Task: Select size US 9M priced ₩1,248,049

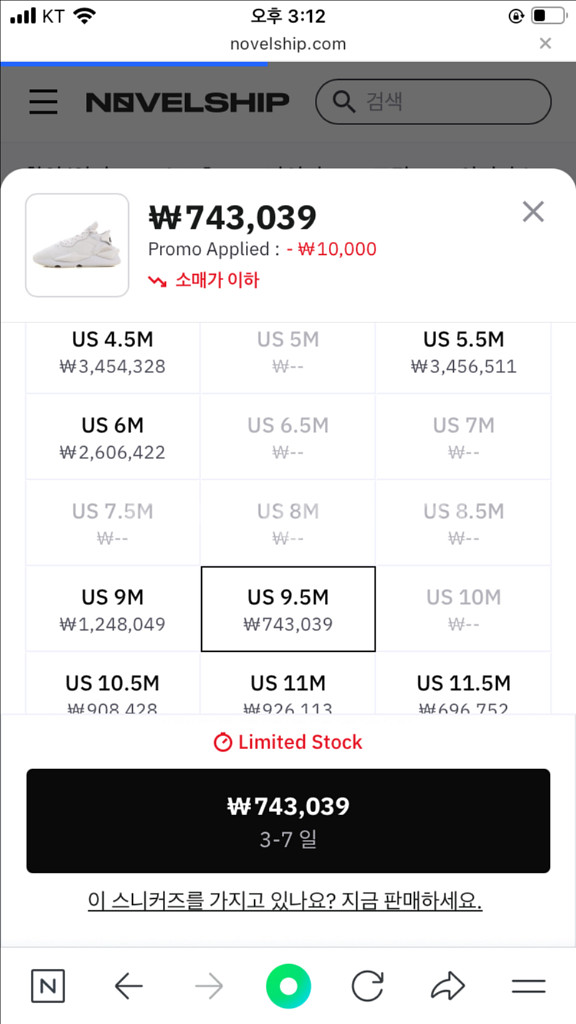Action: (x=112, y=608)
